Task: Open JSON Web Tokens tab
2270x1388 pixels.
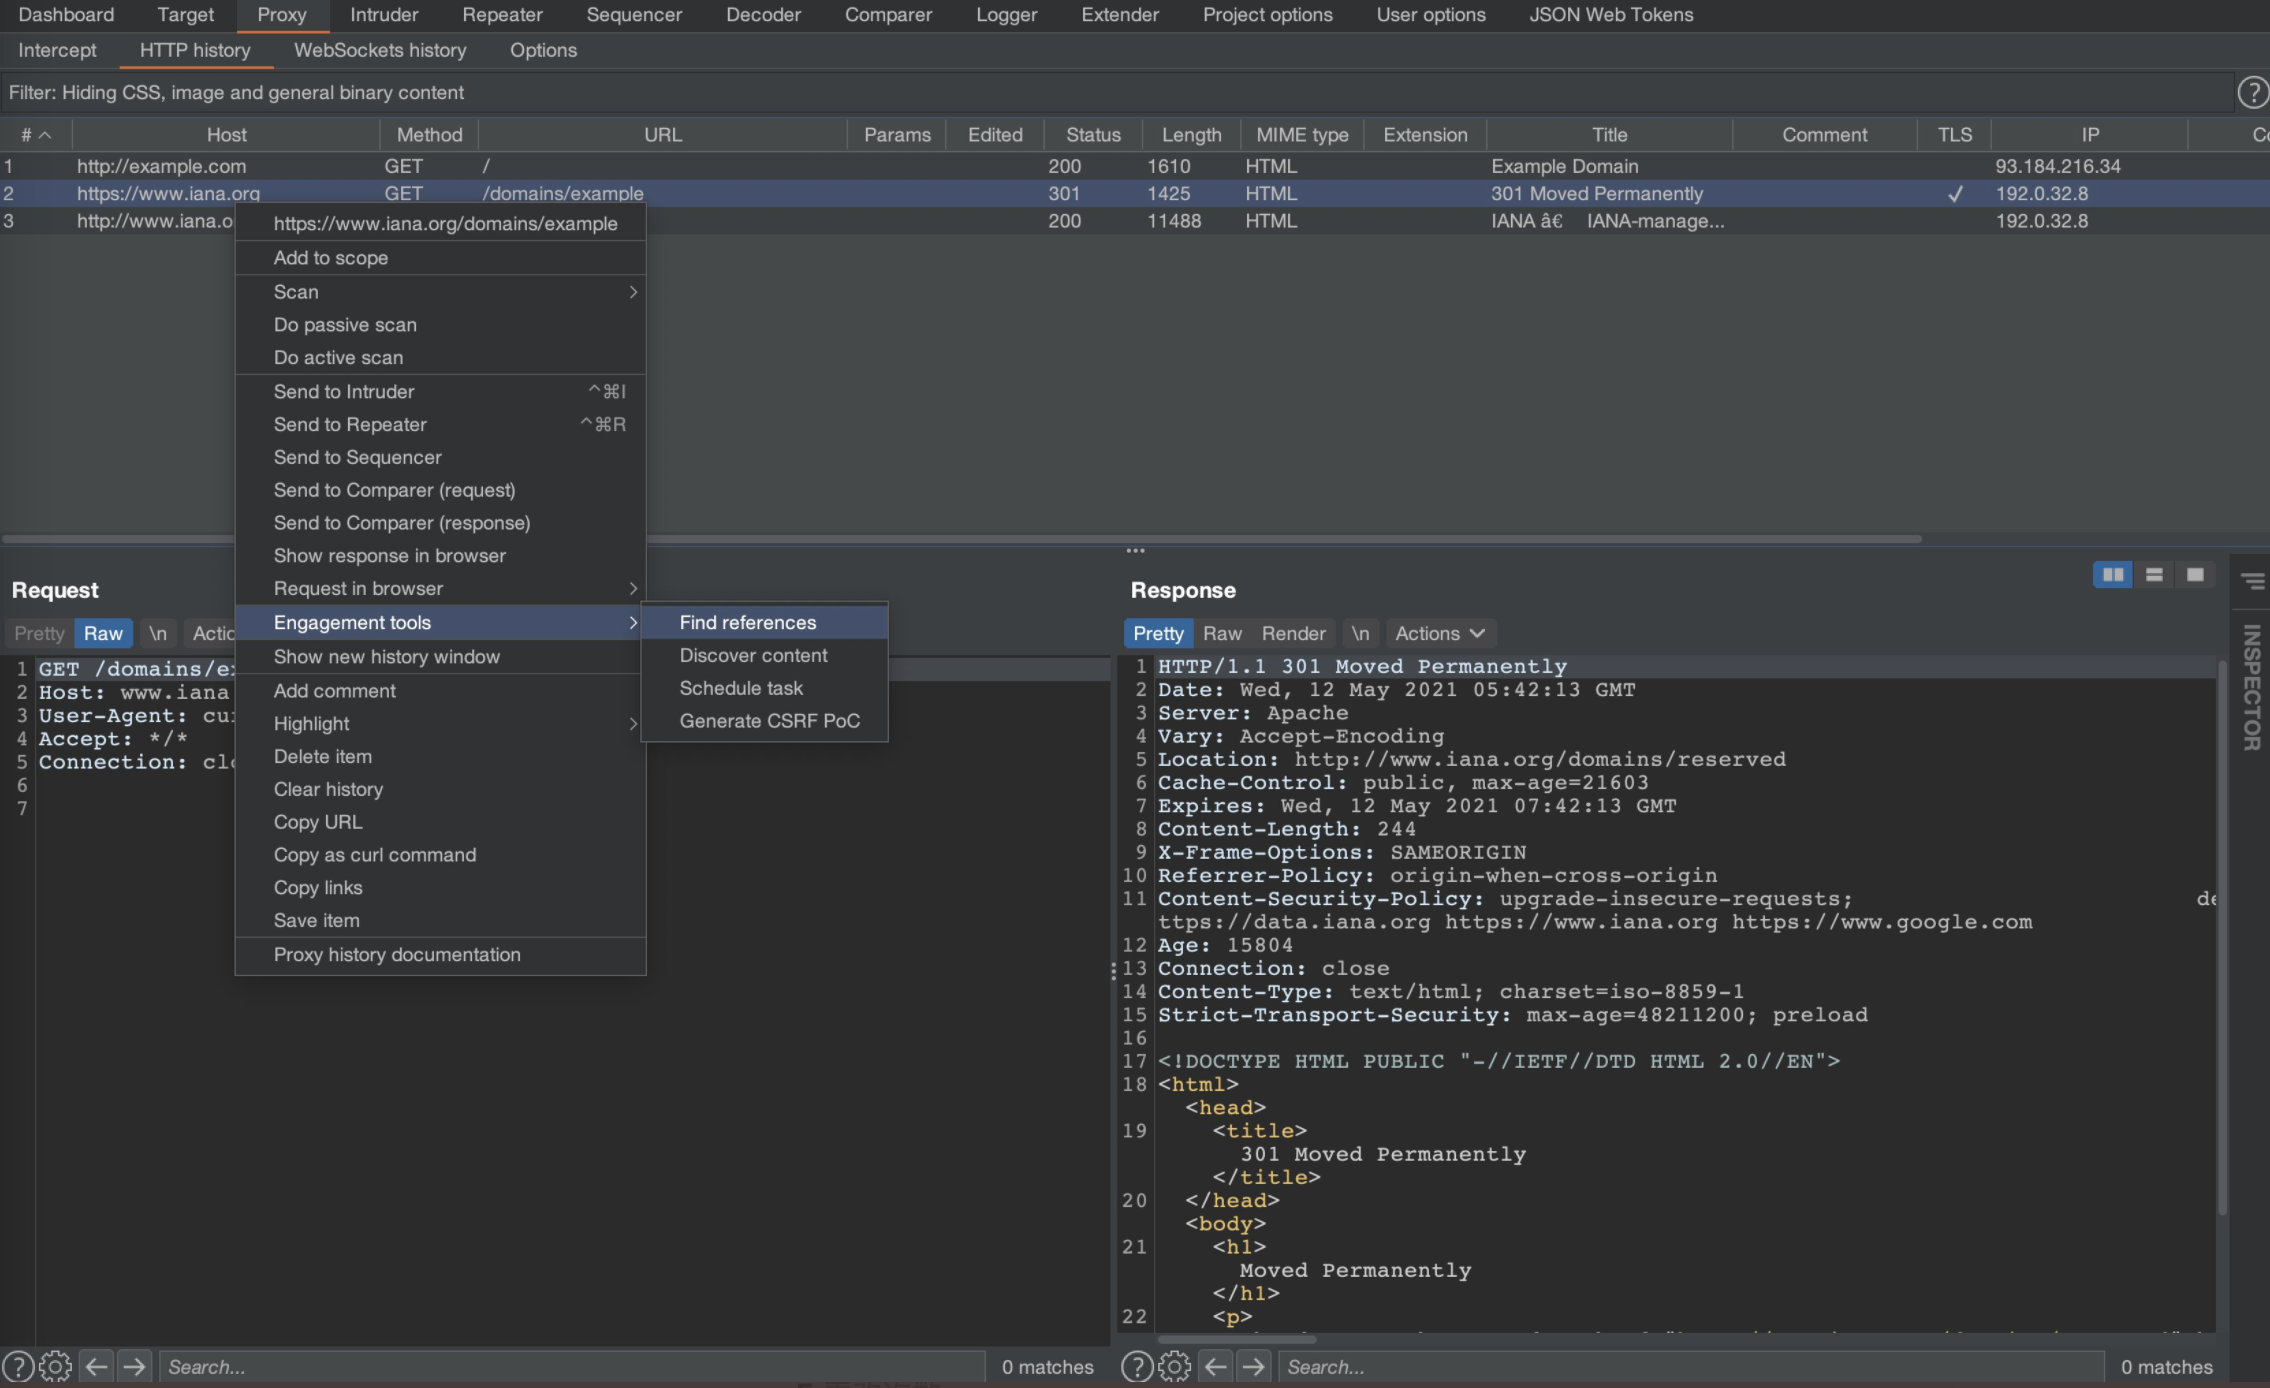Action: coord(1611,15)
